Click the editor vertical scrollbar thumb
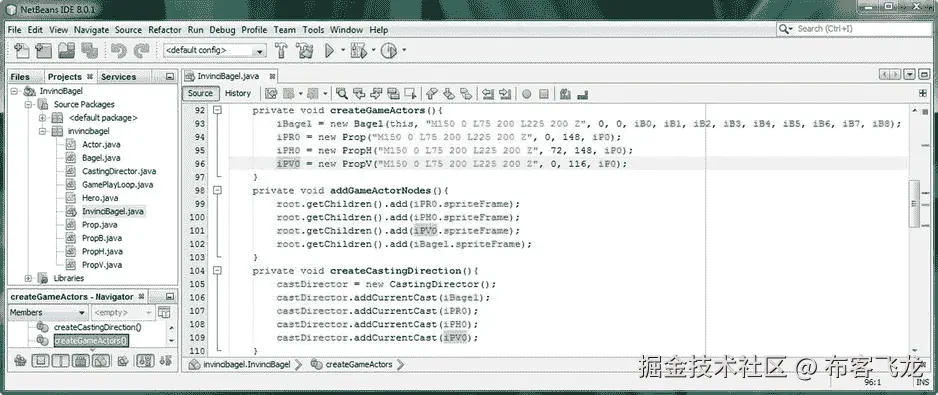The height and width of the screenshot is (395, 938). coord(914,205)
